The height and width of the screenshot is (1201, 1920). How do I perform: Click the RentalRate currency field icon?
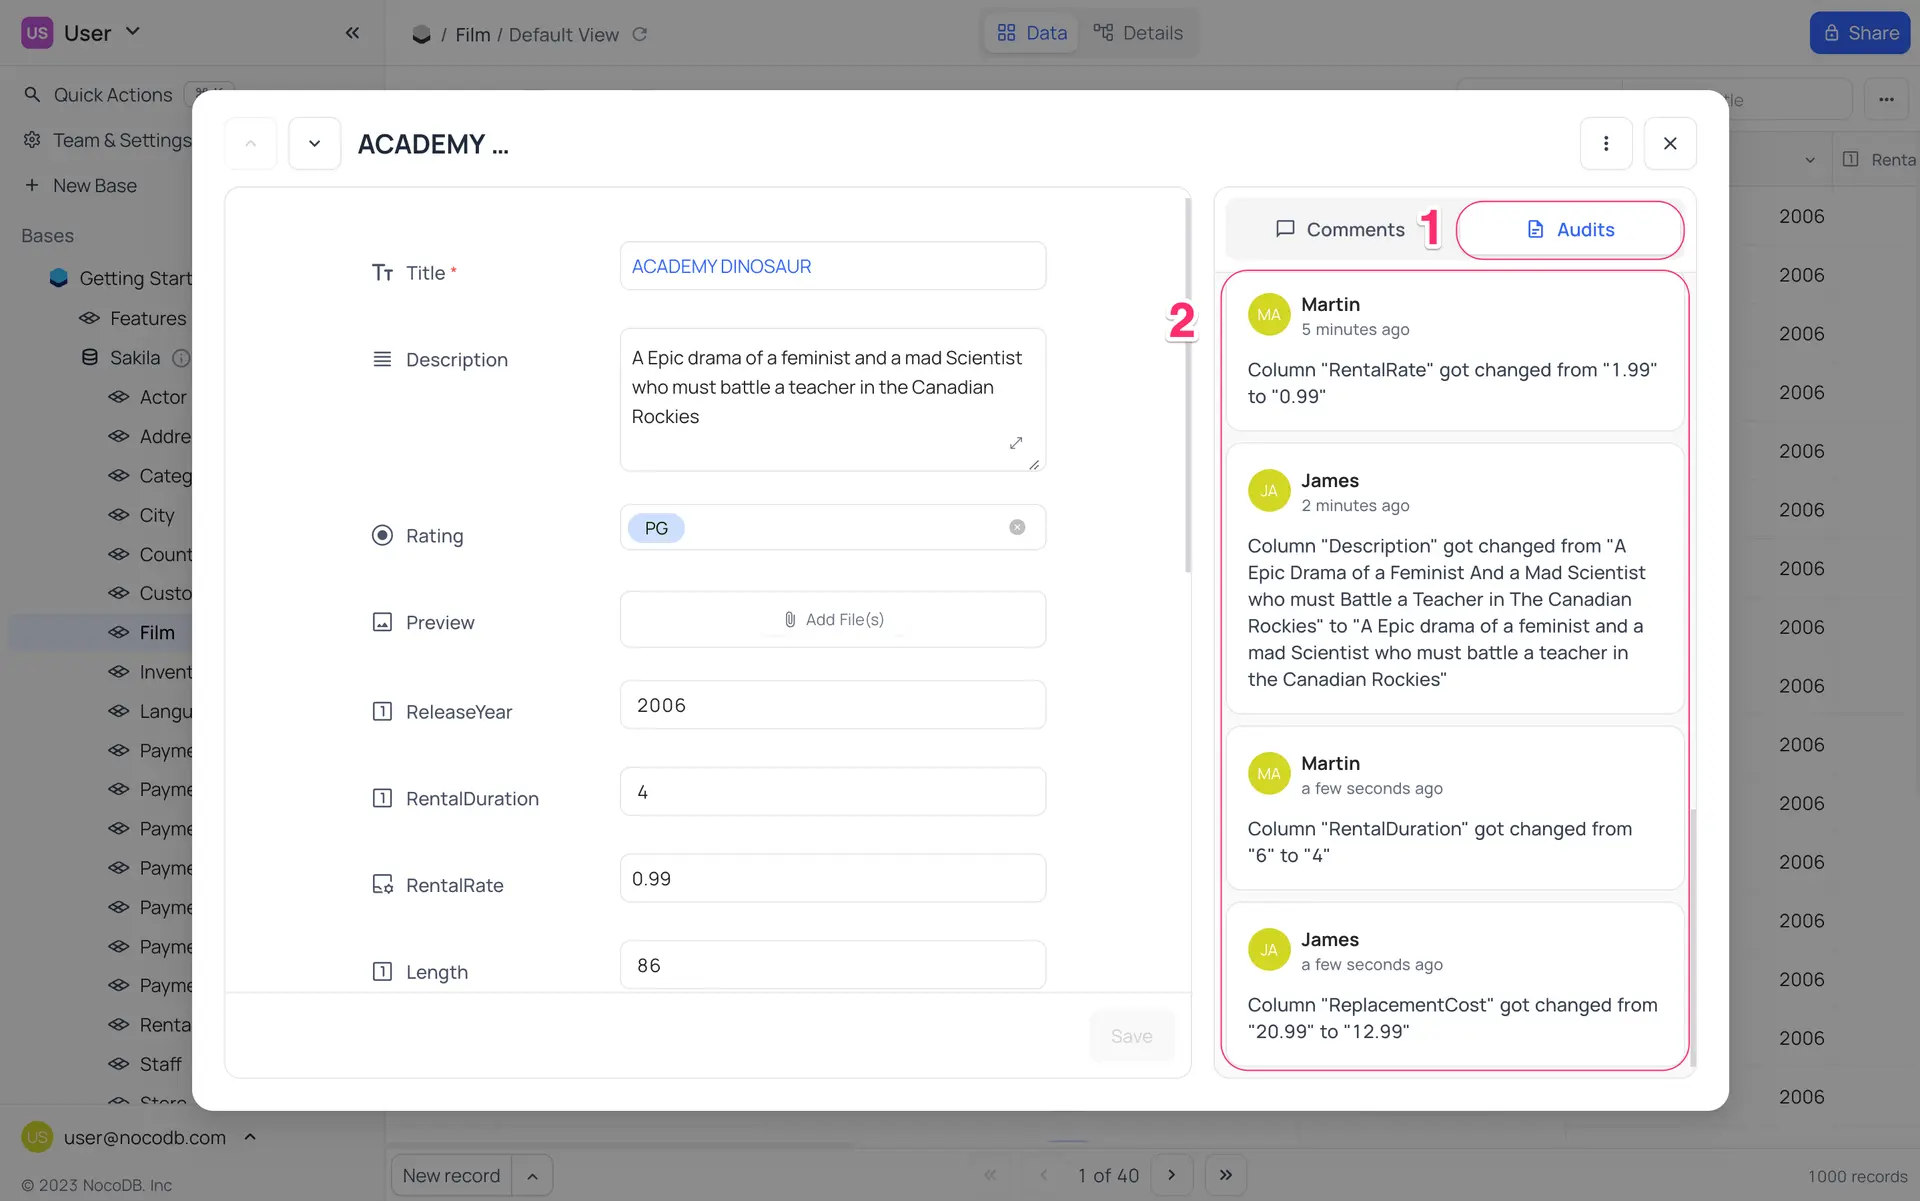pyautogui.click(x=382, y=884)
